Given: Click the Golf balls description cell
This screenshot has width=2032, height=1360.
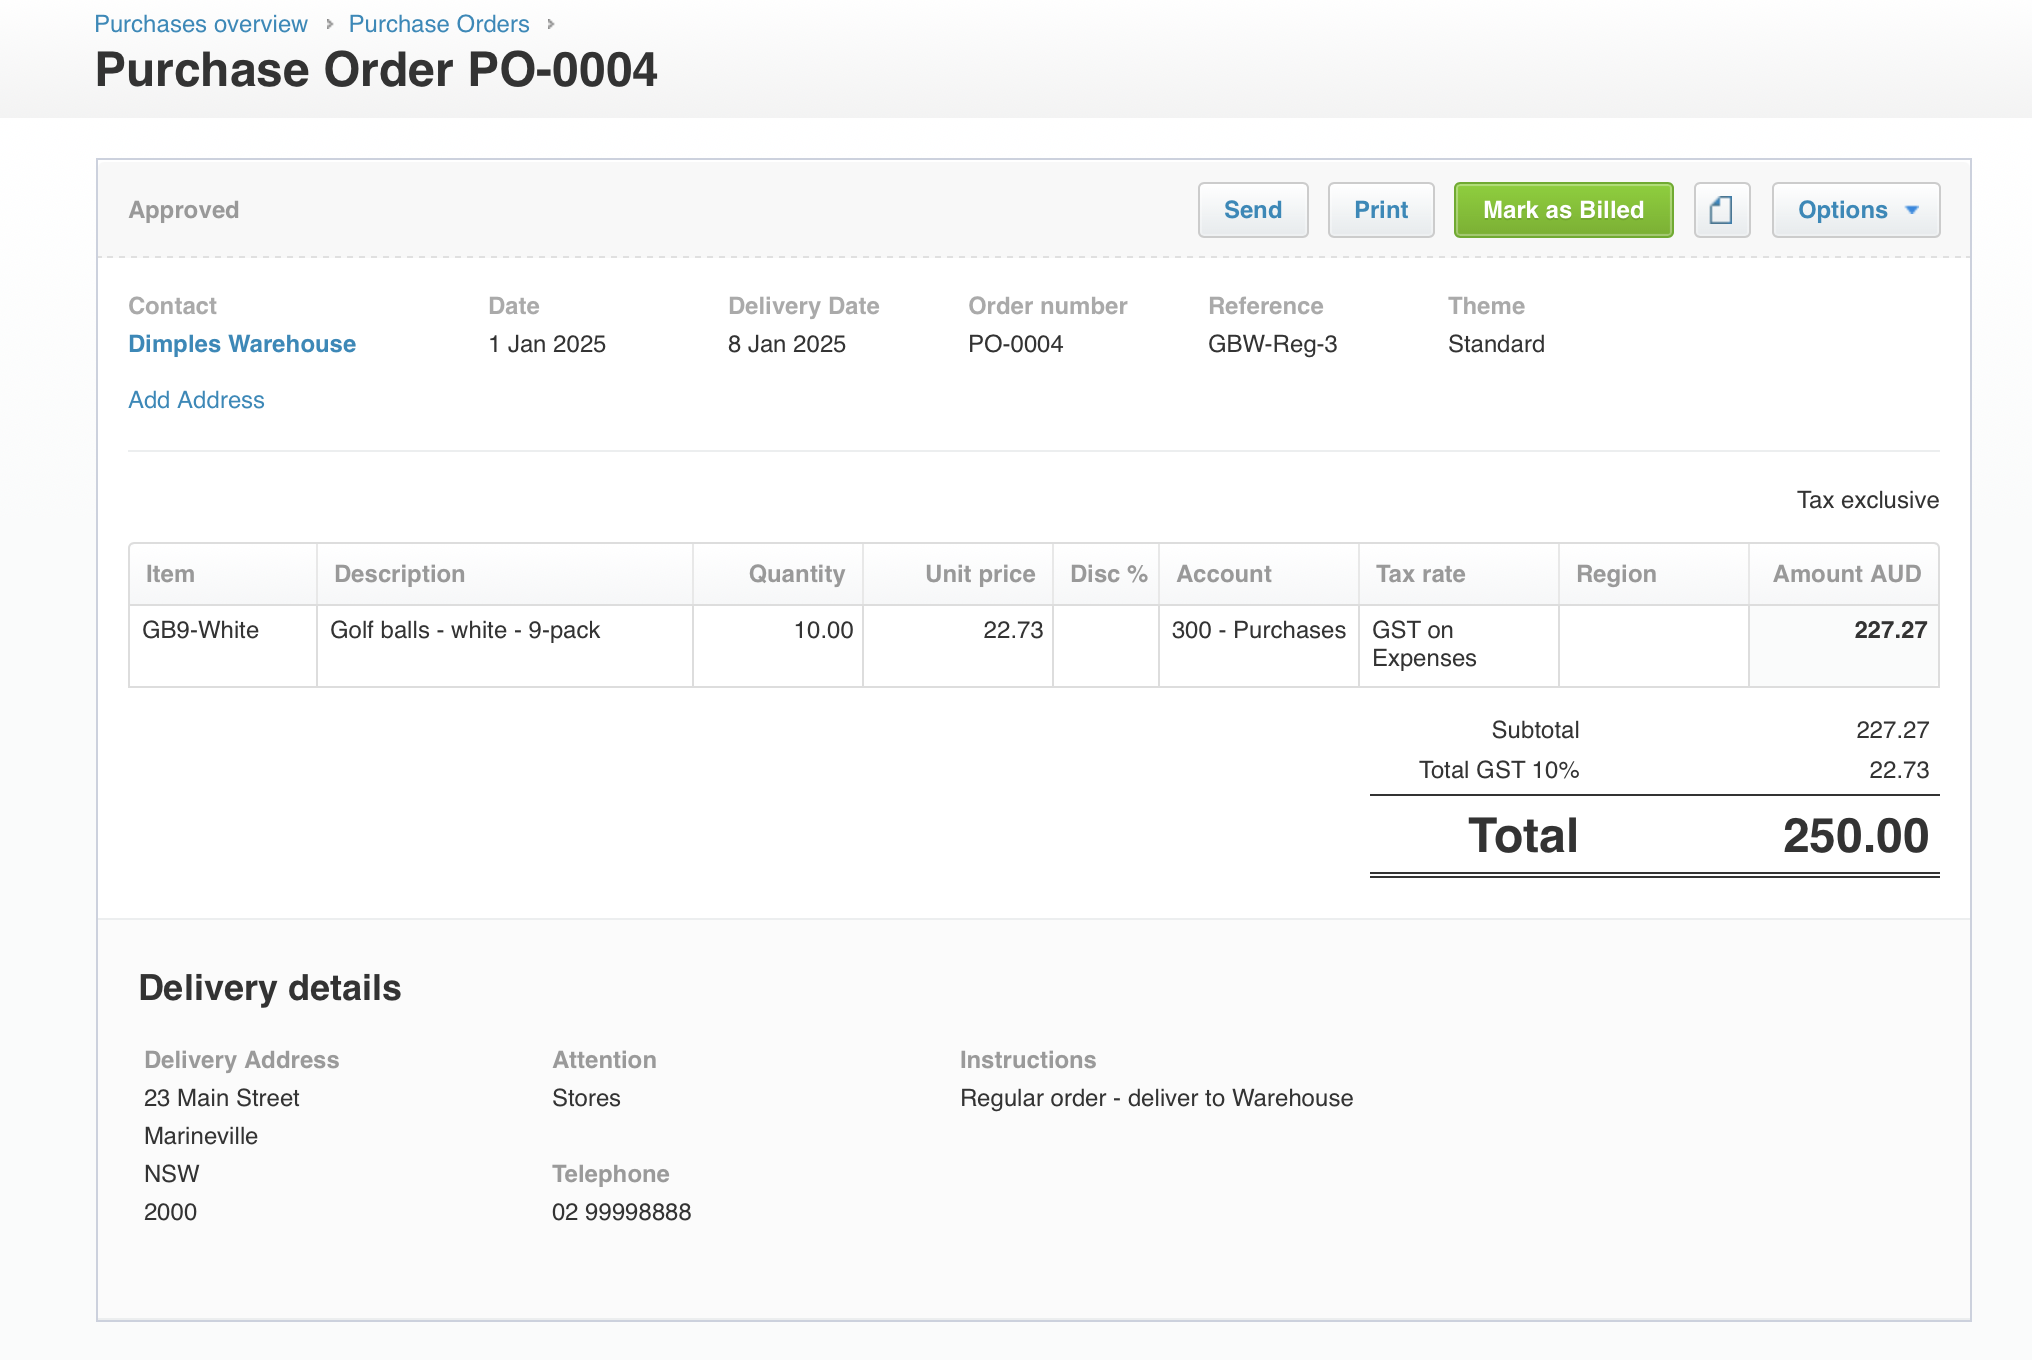Looking at the screenshot, I should click(x=465, y=630).
